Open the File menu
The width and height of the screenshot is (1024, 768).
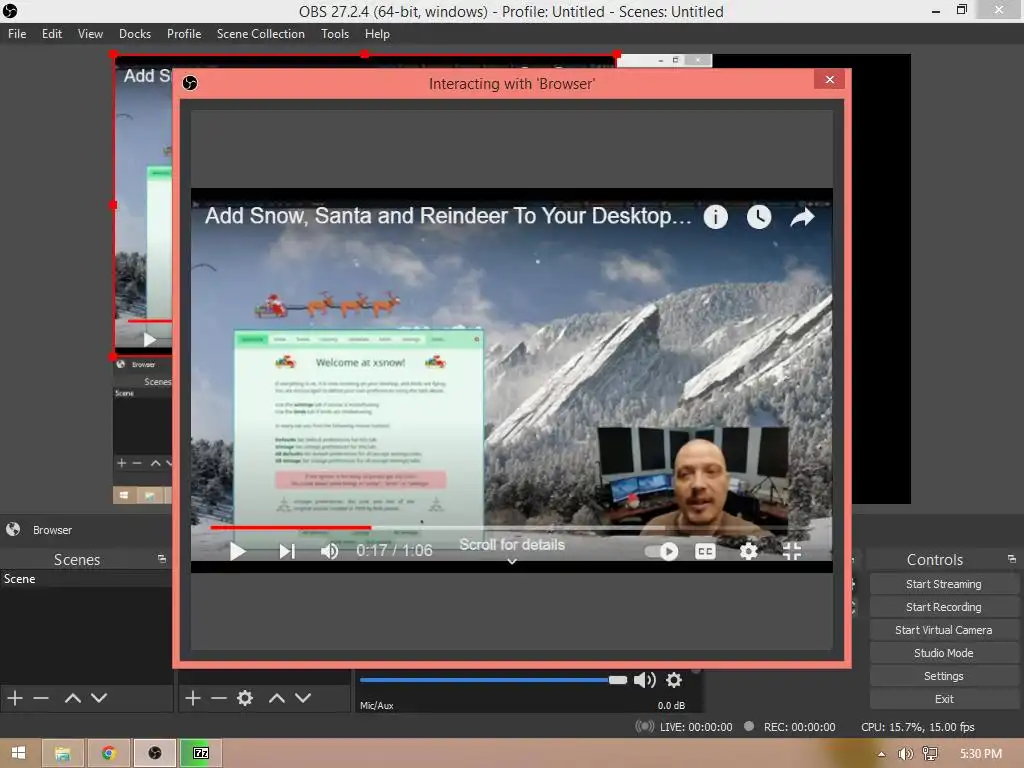[x=17, y=34]
